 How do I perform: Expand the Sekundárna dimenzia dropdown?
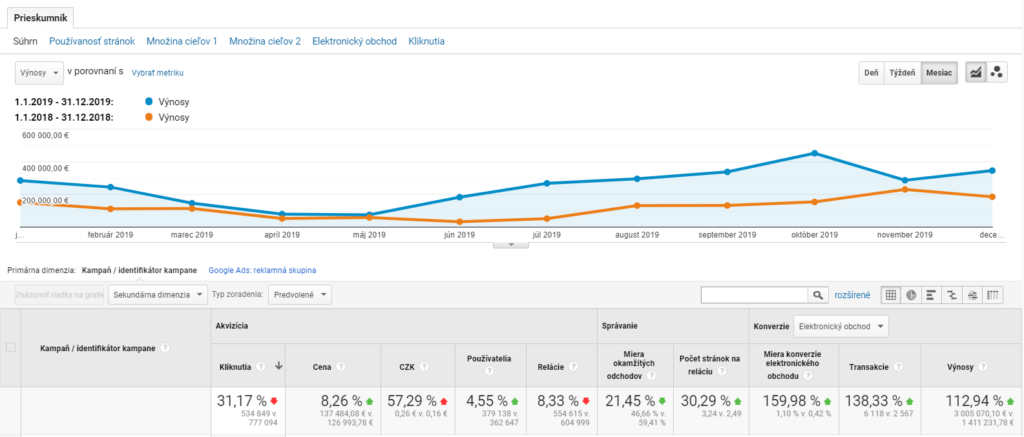159,295
